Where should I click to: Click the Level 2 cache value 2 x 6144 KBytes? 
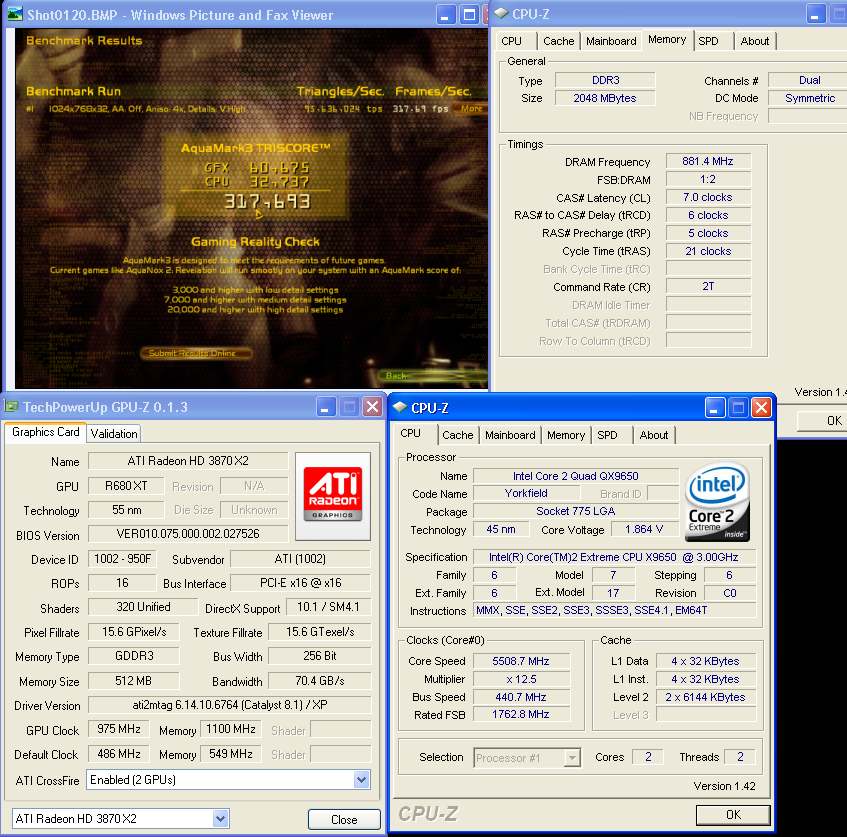coord(705,697)
